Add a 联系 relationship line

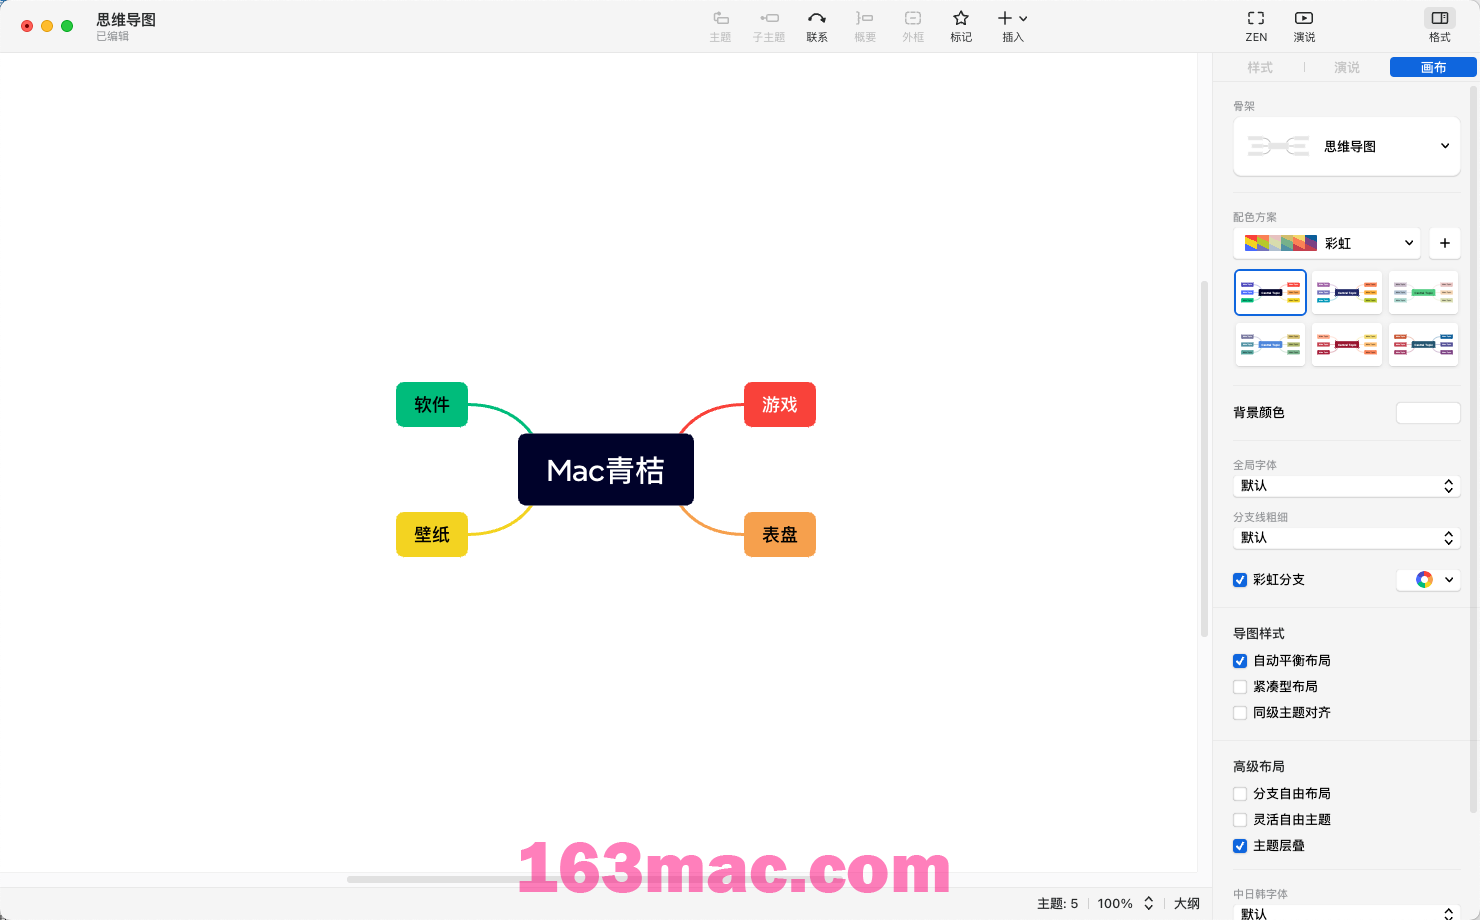pos(817,26)
